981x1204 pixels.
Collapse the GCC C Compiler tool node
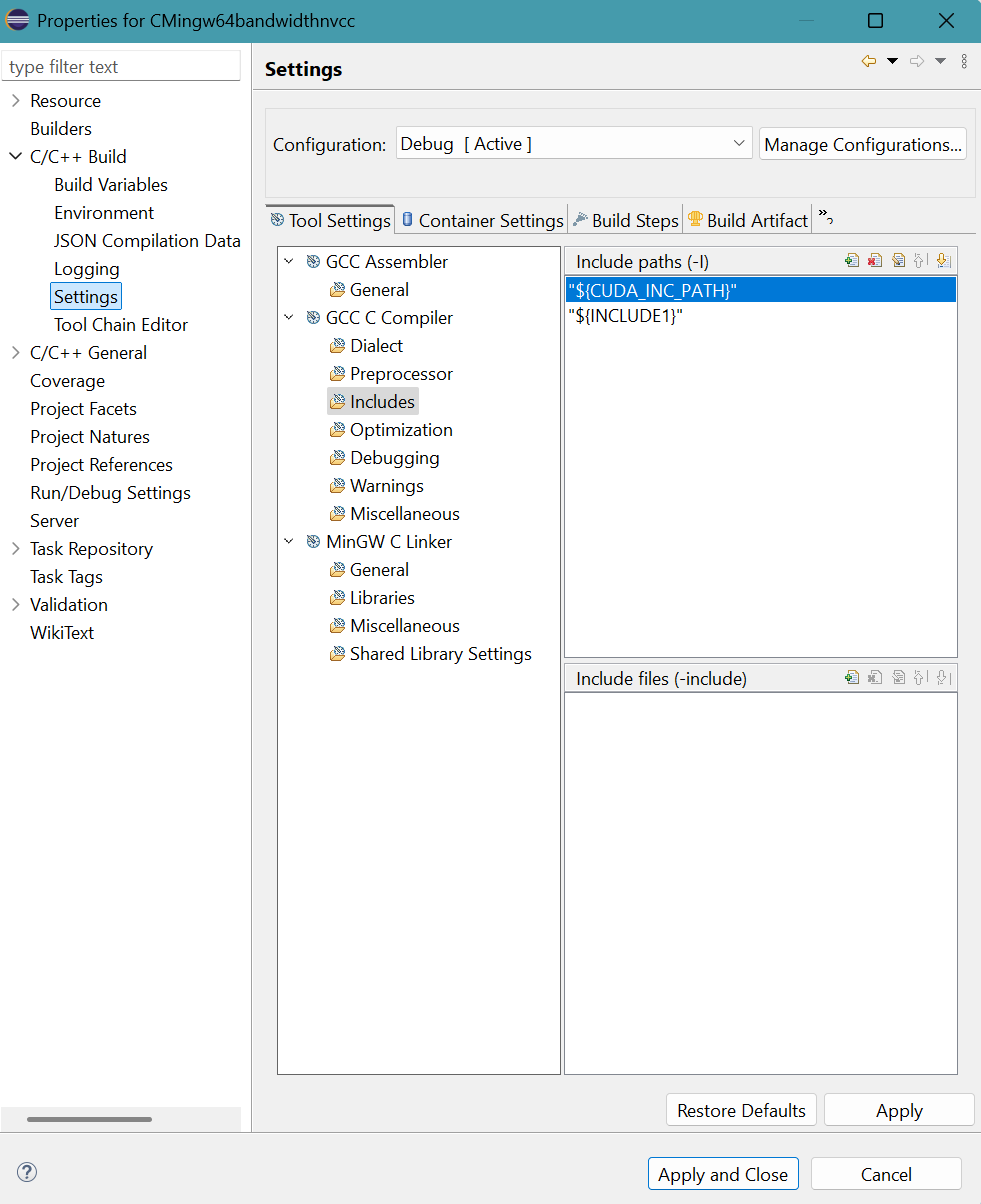point(289,318)
